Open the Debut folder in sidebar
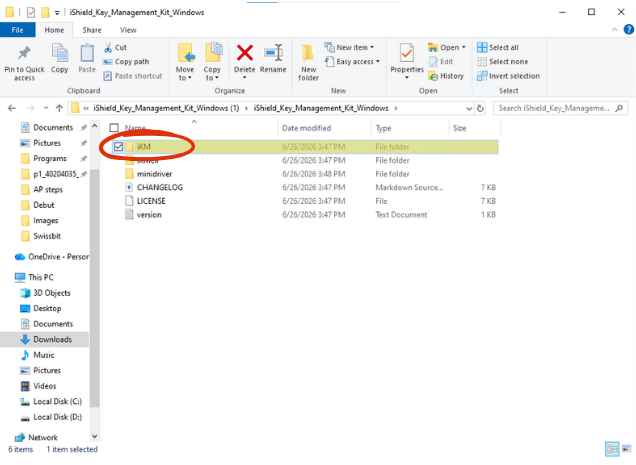Viewport: 636px width, 465px height. click(x=43, y=205)
